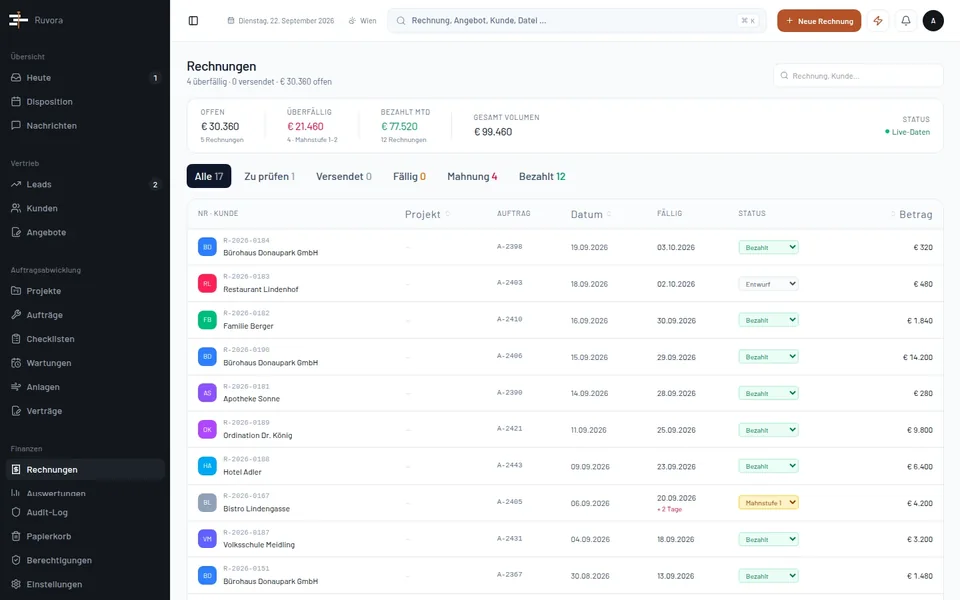This screenshot has height=600, width=960.
Task: Open the lightning quick actions icon
Action: [878, 21]
